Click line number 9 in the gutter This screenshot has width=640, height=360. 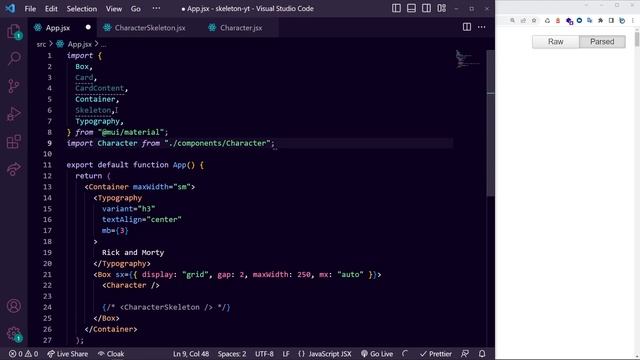pyautogui.click(x=49, y=143)
